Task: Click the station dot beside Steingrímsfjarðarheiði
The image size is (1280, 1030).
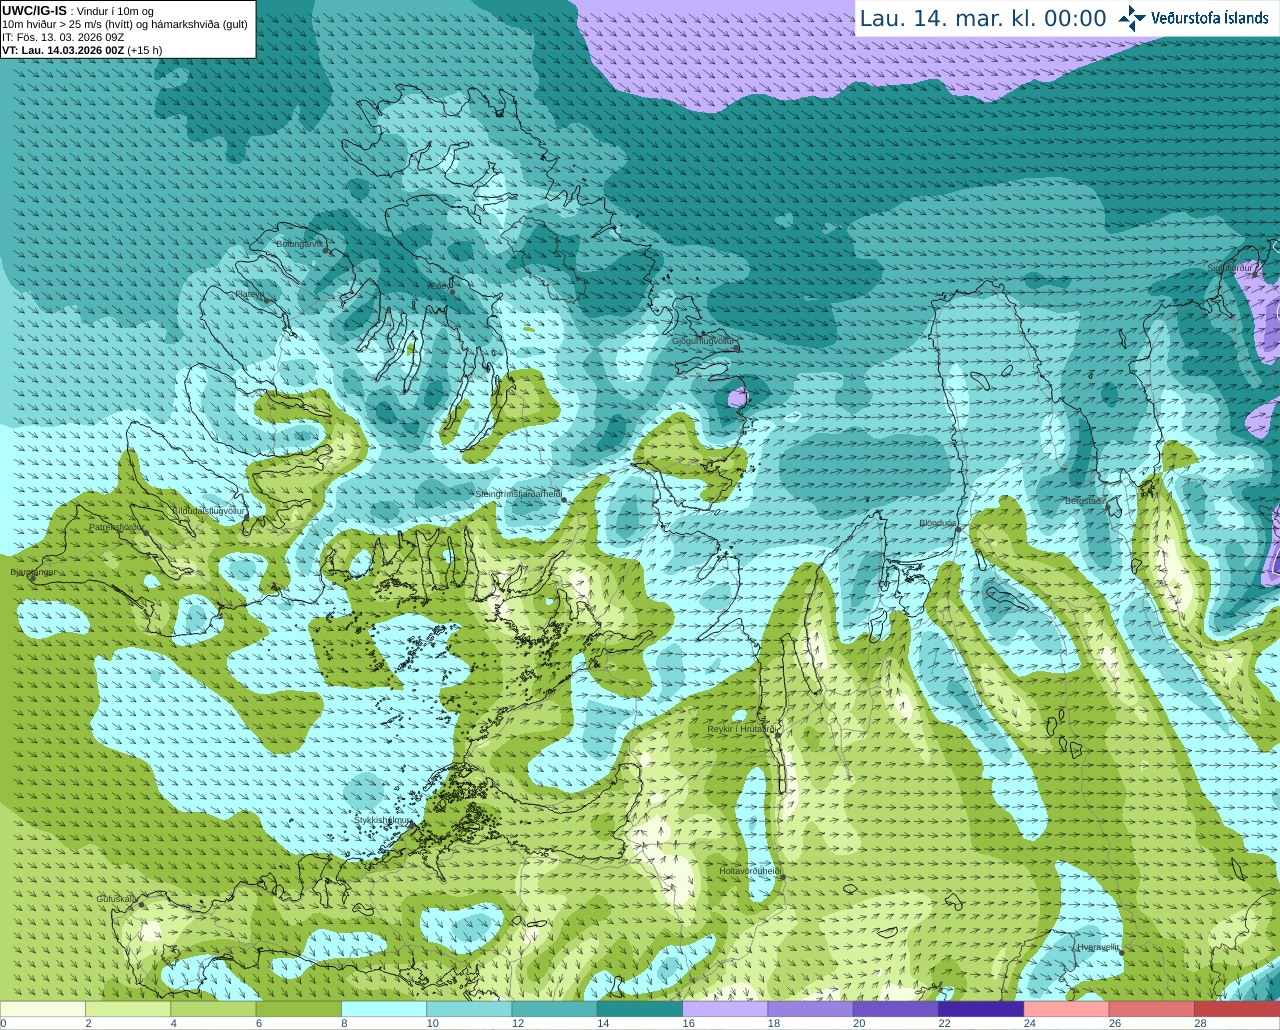Action: point(564,499)
